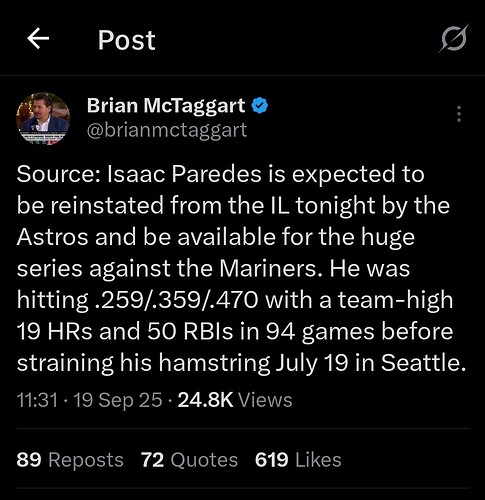Screen dimensions: 485x500
Task: Click the .259/.359/.470 stat line
Action: coord(177,300)
